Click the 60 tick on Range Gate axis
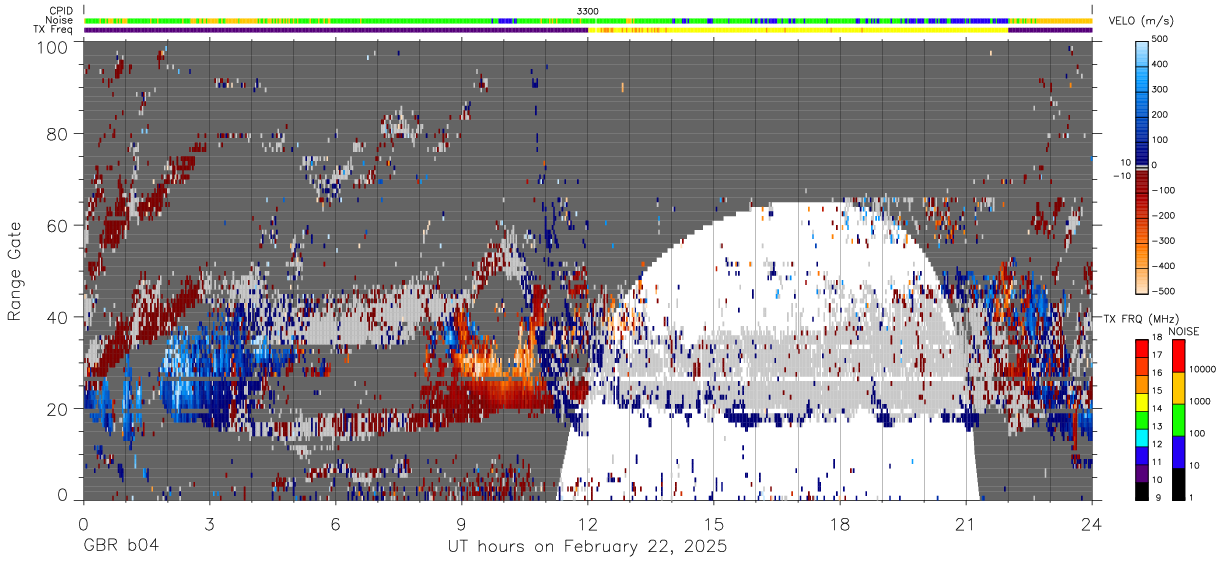Viewport: 1228px width, 567px height. click(x=58, y=226)
